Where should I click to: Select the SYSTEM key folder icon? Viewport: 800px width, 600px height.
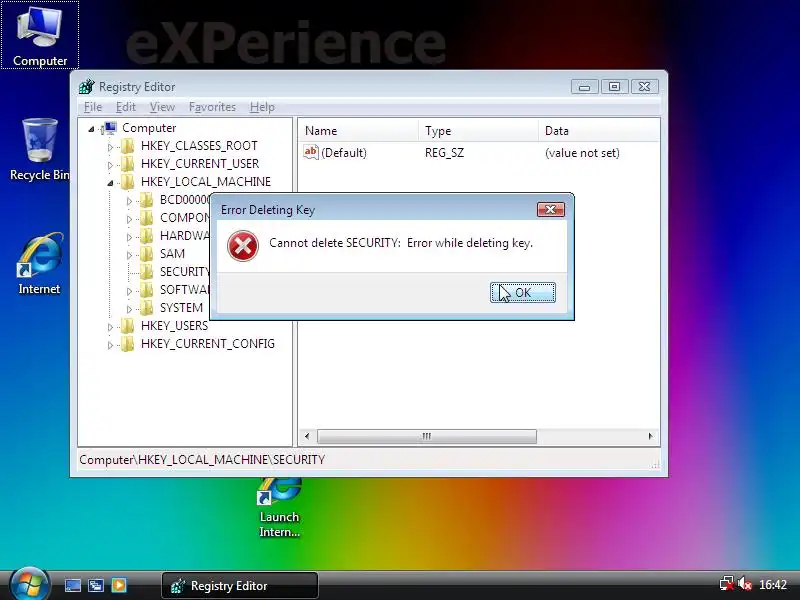(x=146, y=308)
